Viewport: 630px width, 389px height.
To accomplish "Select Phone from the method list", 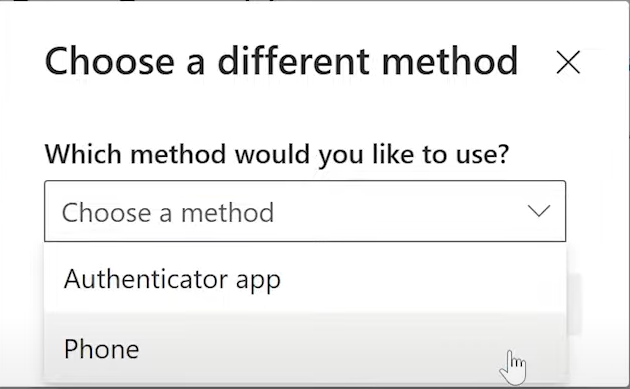I will click(305, 348).
